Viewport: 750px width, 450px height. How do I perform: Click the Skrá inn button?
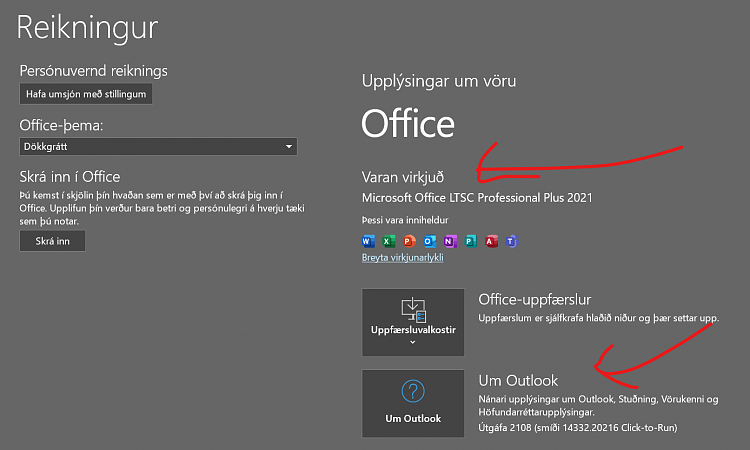click(53, 241)
